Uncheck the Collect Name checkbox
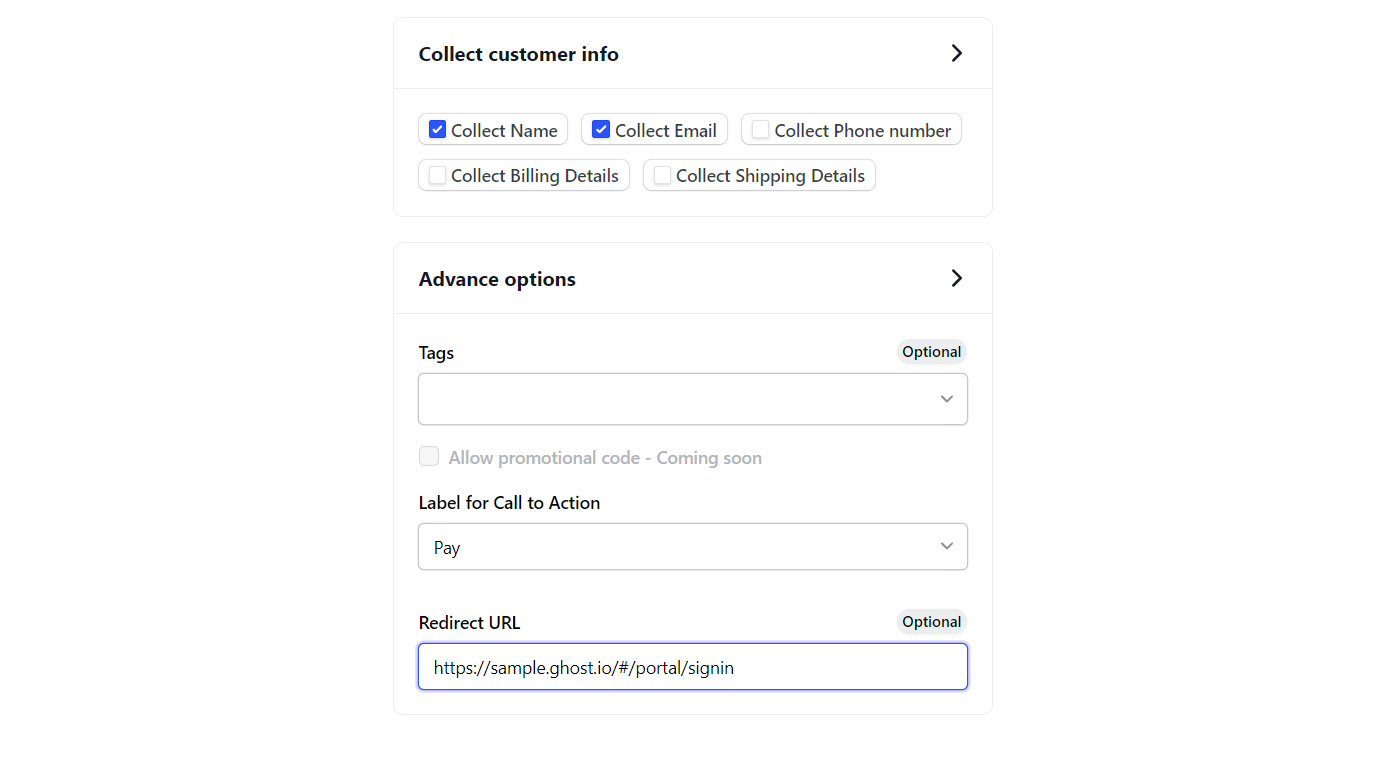 [437, 130]
